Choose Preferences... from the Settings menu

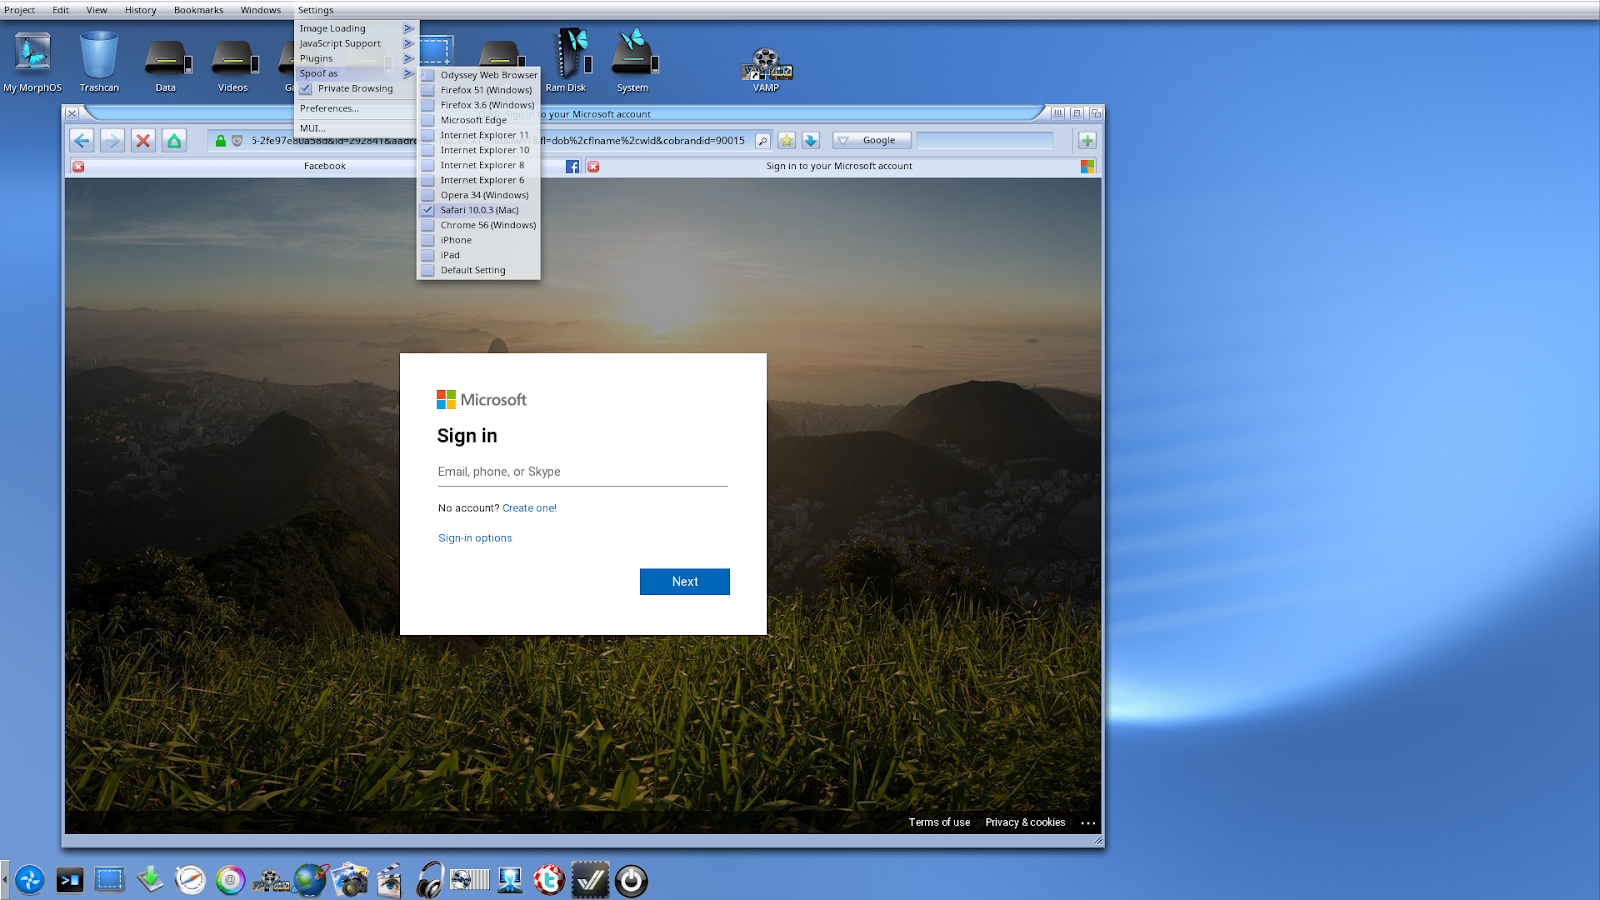pyautogui.click(x=356, y=109)
